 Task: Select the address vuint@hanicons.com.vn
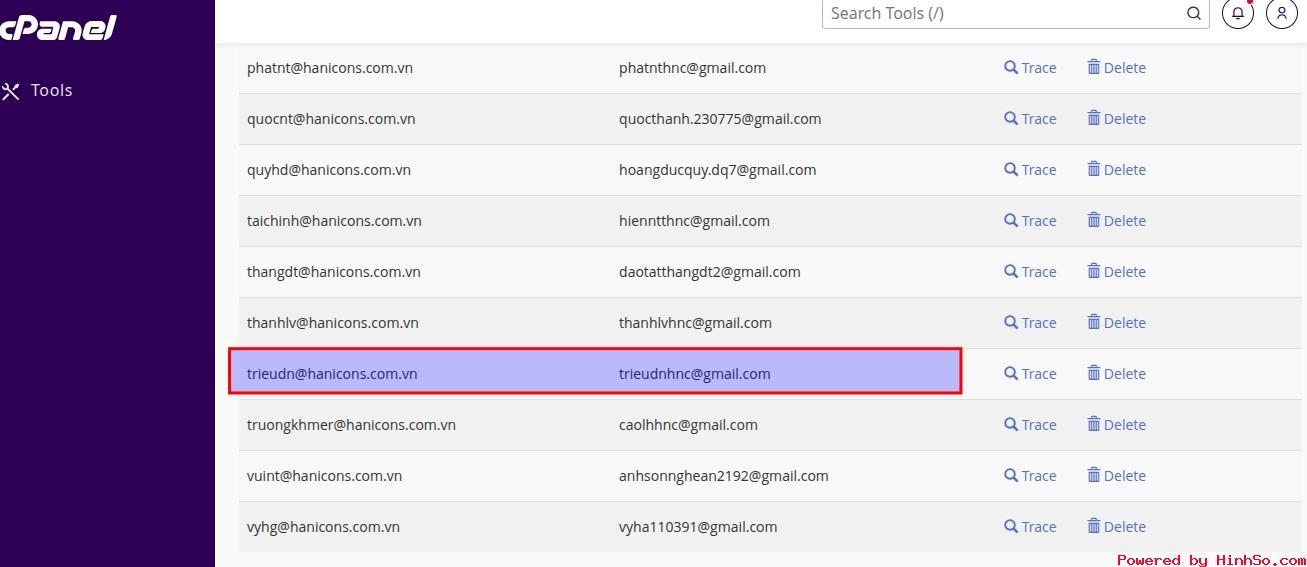325,476
